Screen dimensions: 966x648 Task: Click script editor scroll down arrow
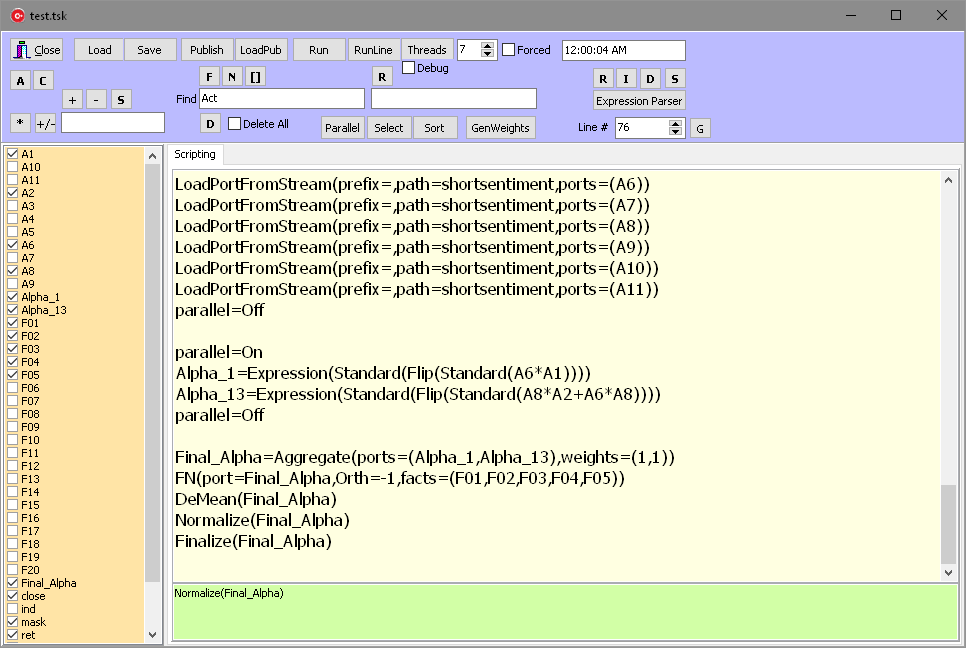coord(948,572)
